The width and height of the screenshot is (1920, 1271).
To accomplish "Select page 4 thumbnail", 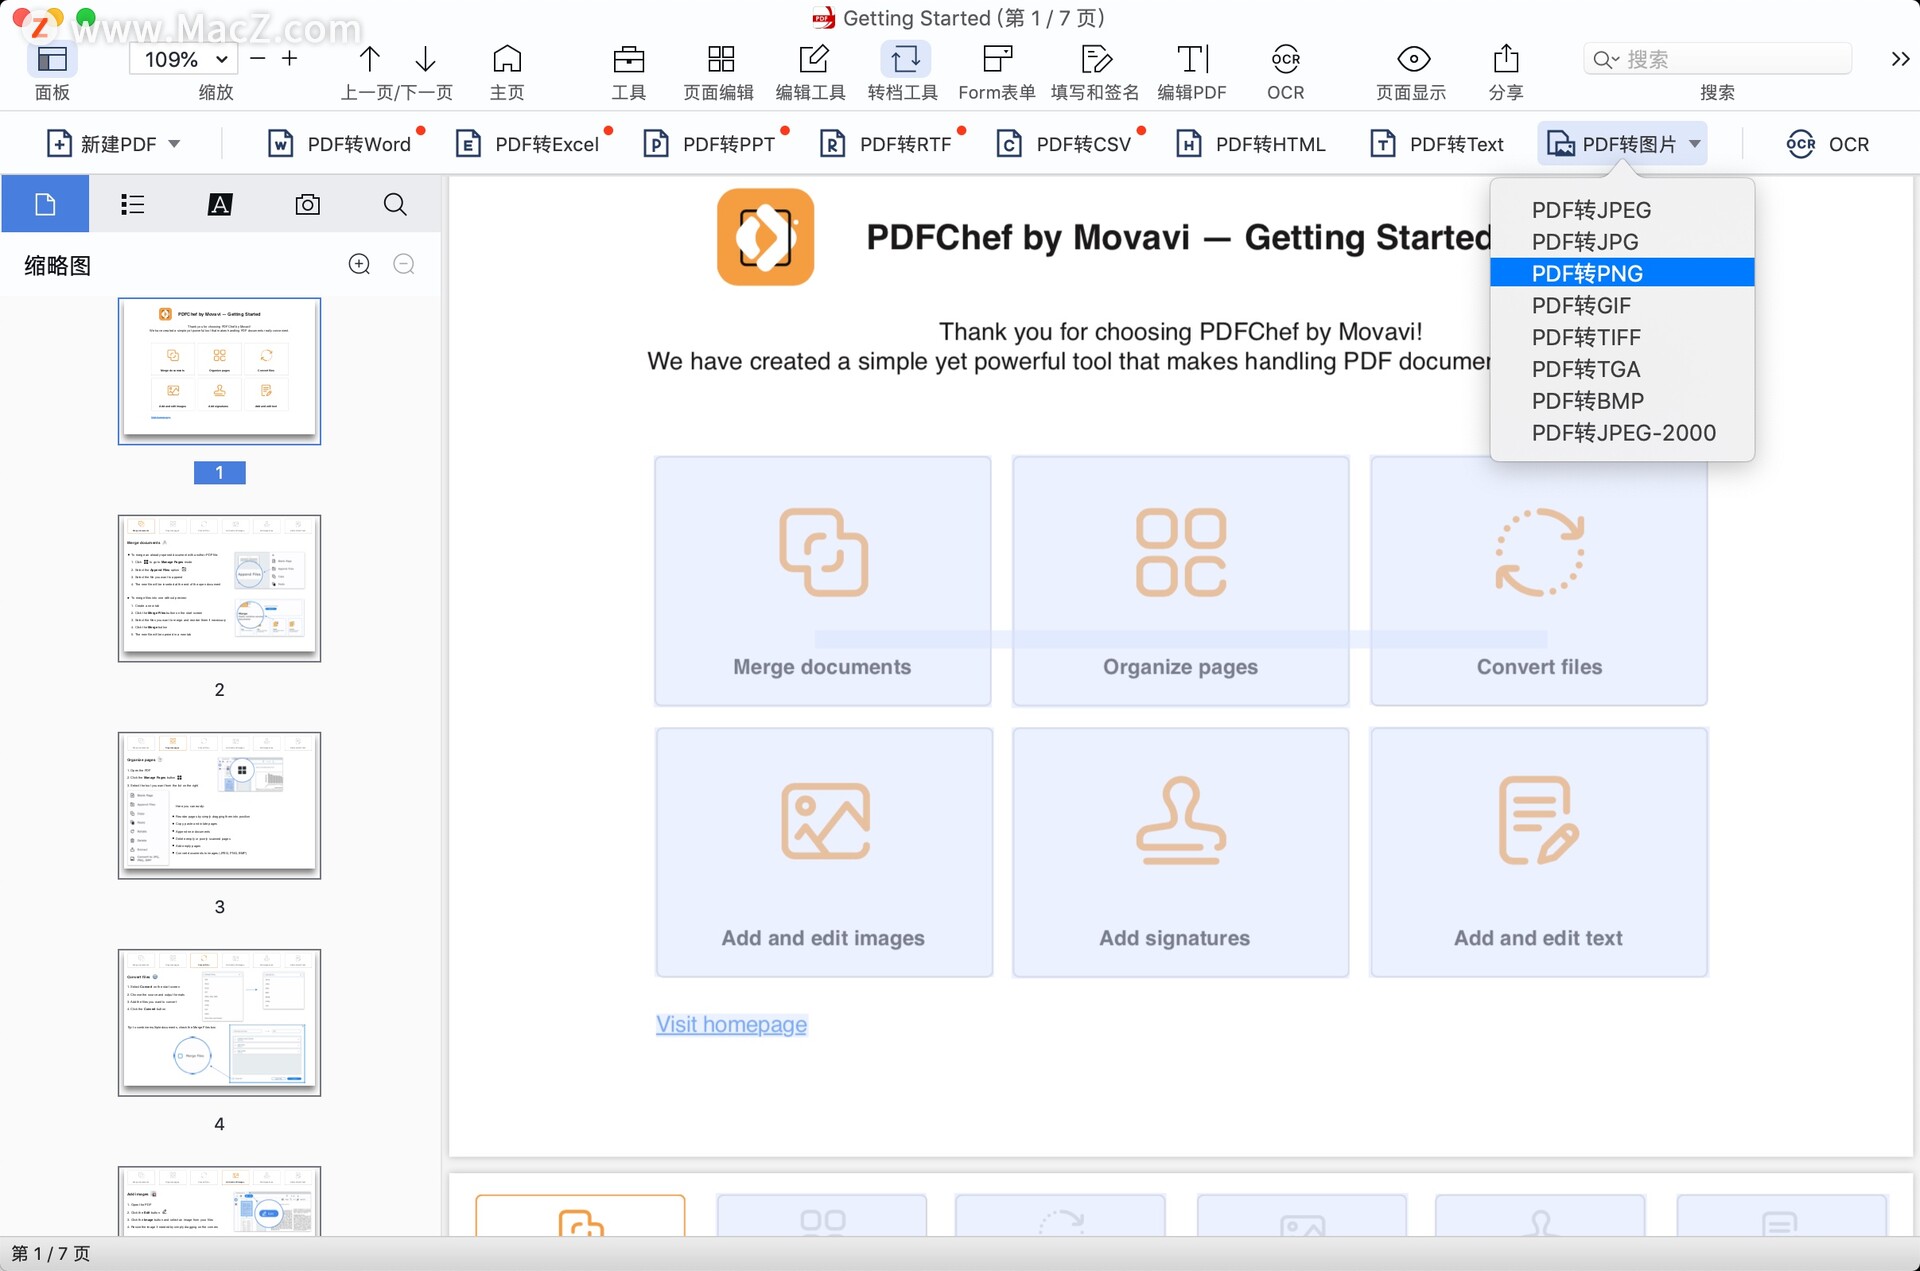I will pyautogui.click(x=219, y=1022).
